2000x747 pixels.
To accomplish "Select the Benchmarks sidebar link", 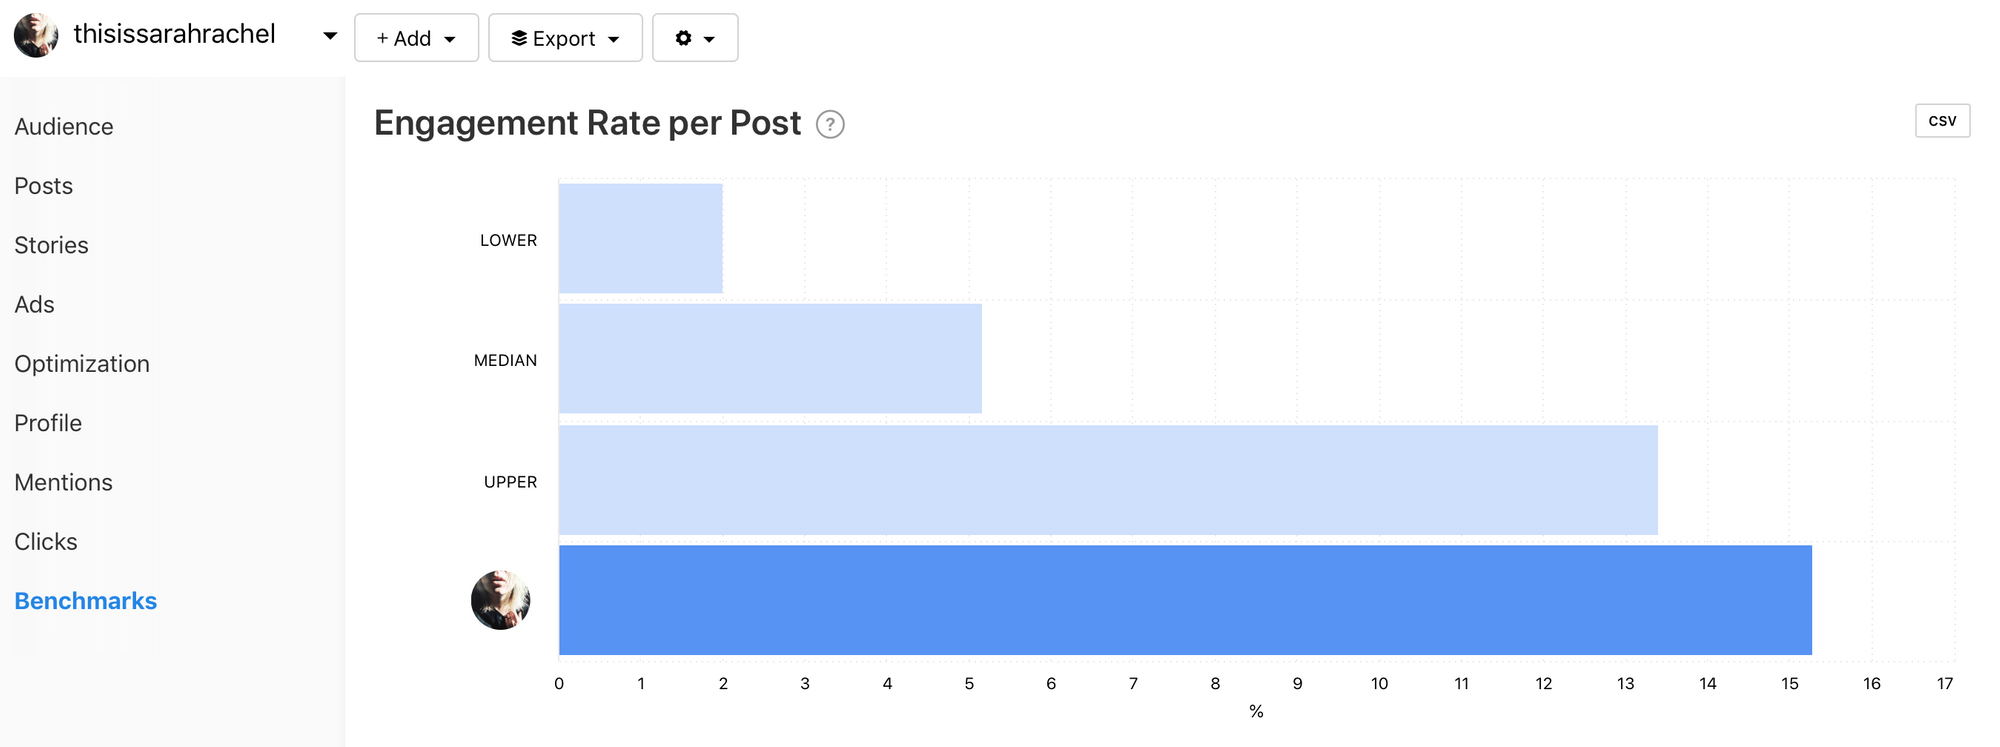I will [86, 601].
